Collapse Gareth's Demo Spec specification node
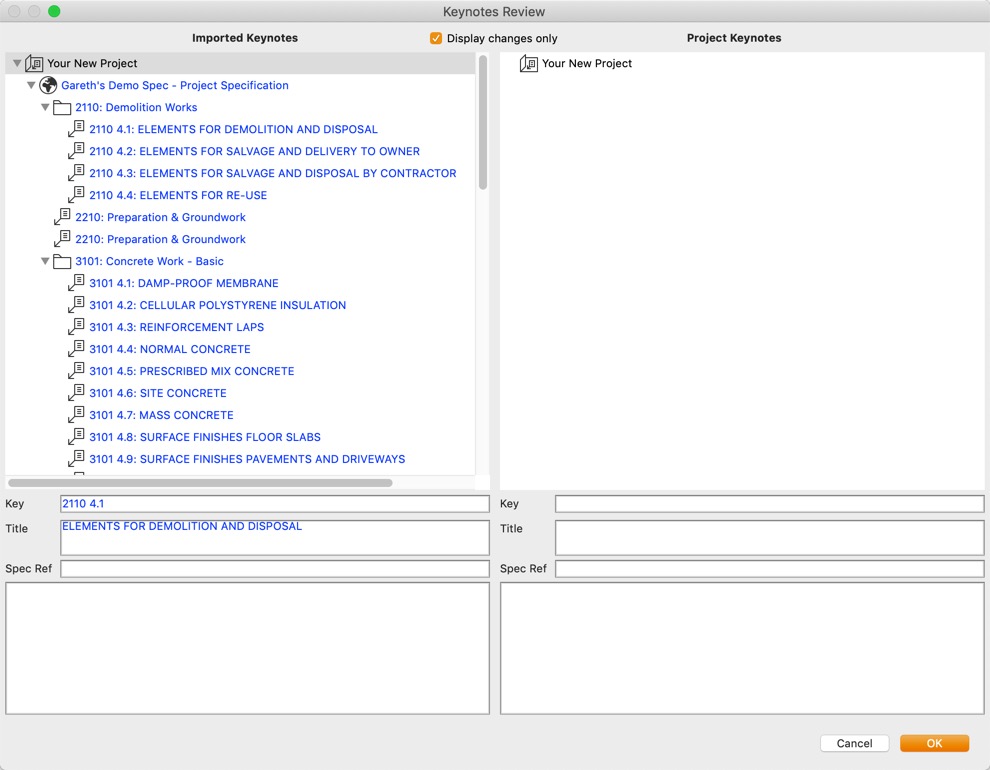The width and height of the screenshot is (990, 770). point(31,86)
